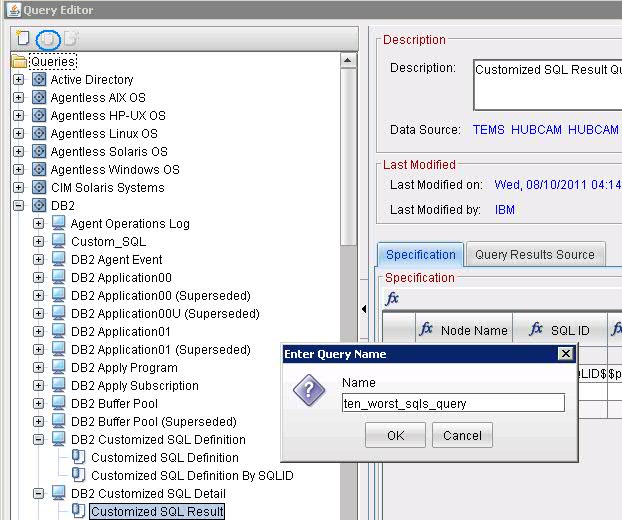This screenshot has height=520, width=622.
Task: Expand the Agentless Linux OS node
Action: [18, 133]
